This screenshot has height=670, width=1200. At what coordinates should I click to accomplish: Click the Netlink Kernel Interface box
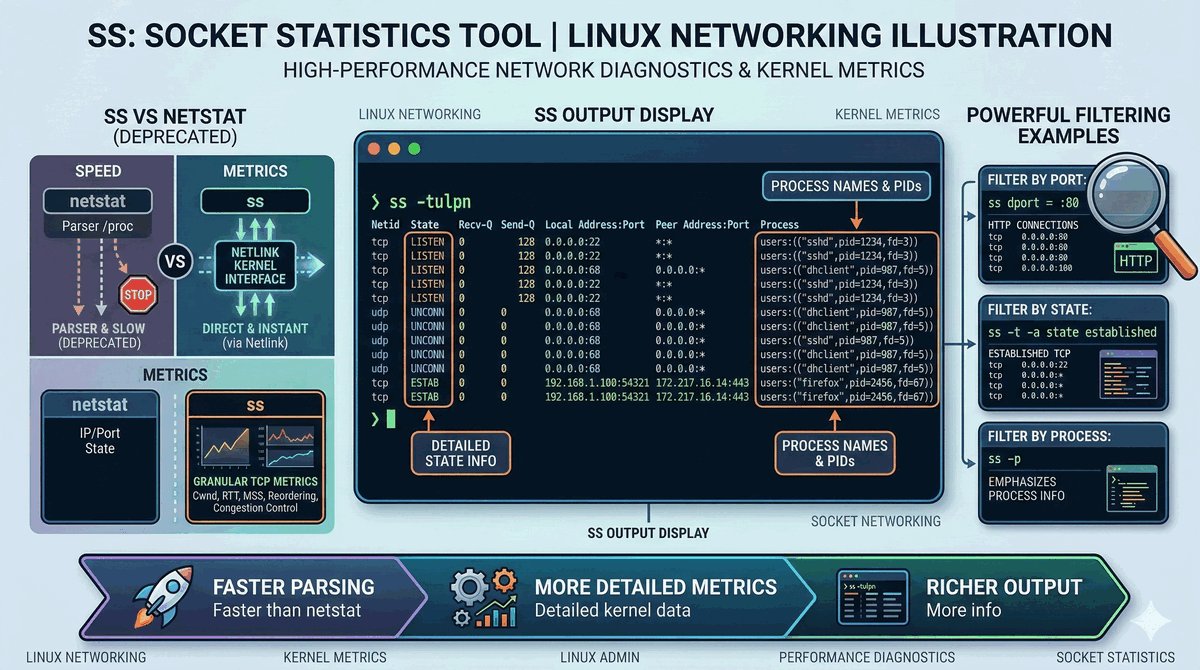pos(256,265)
